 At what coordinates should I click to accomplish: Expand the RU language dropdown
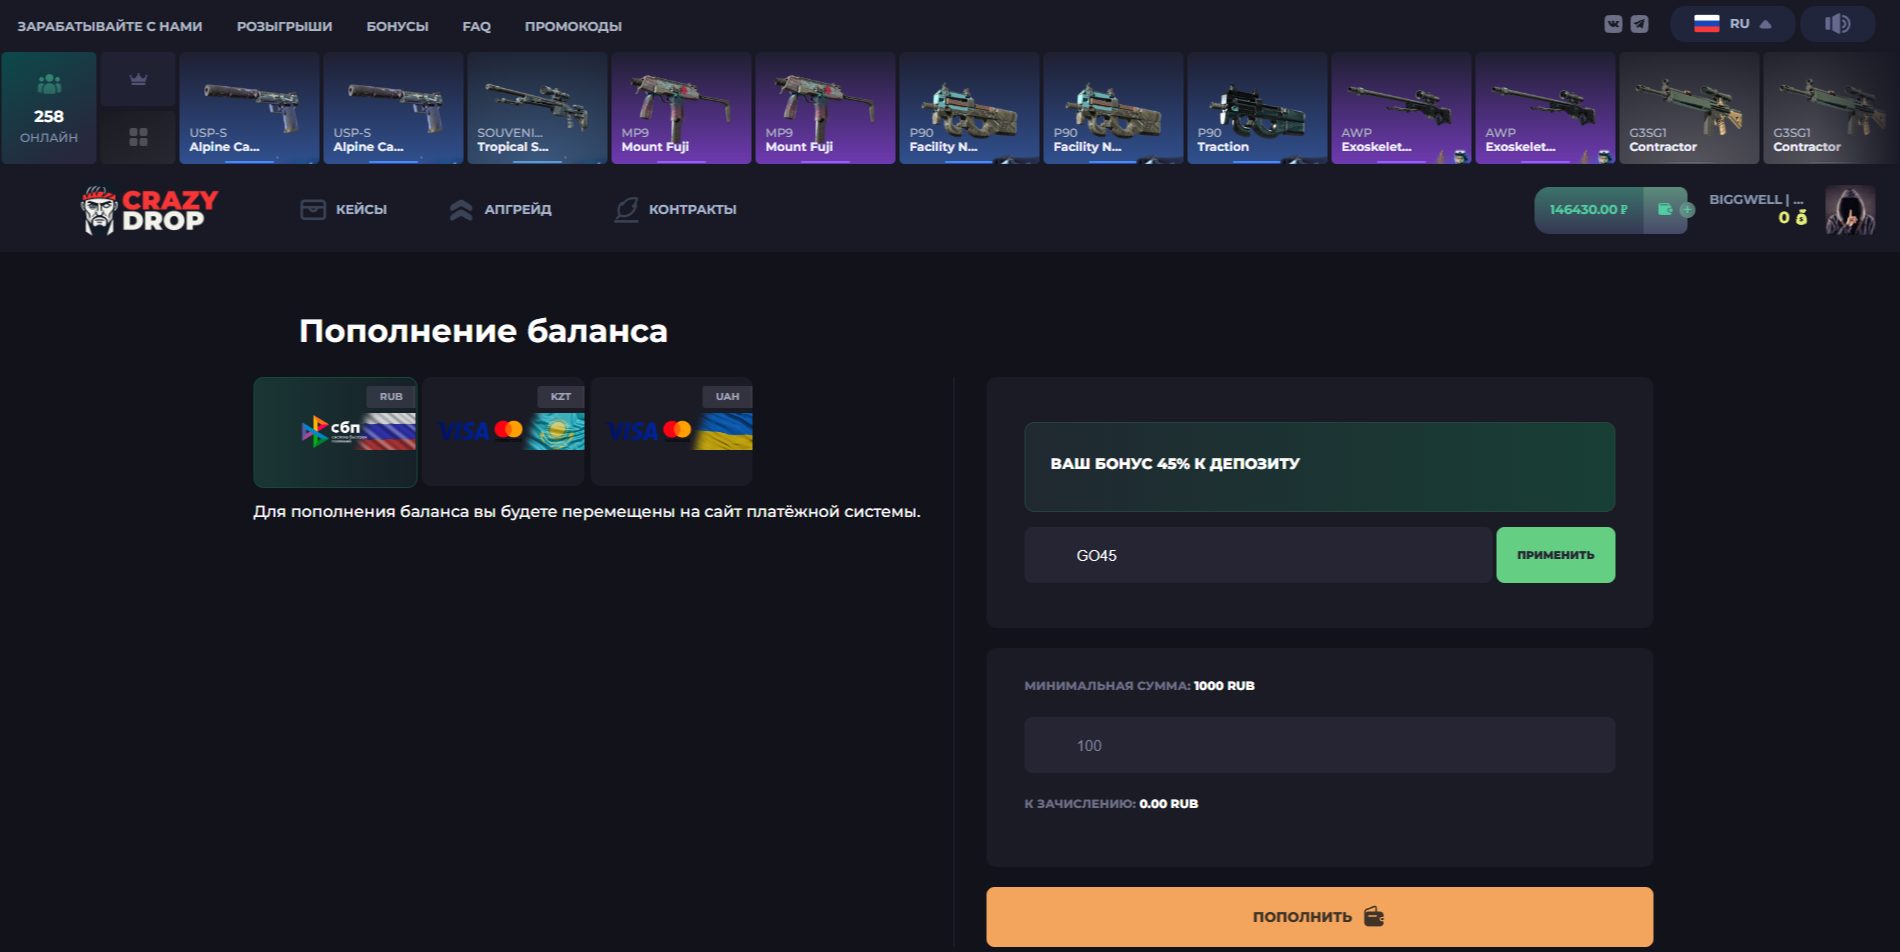tap(1732, 24)
